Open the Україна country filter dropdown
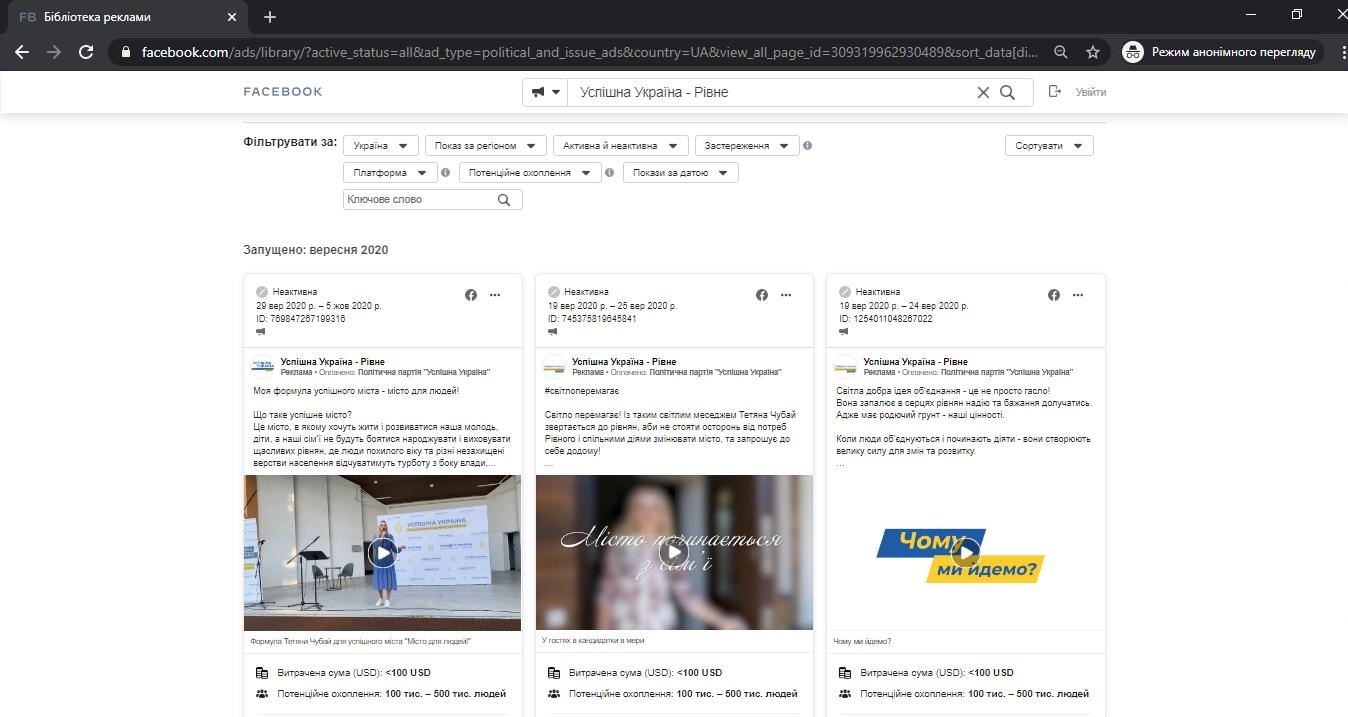The height and width of the screenshot is (717, 1348). [x=381, y=146]
